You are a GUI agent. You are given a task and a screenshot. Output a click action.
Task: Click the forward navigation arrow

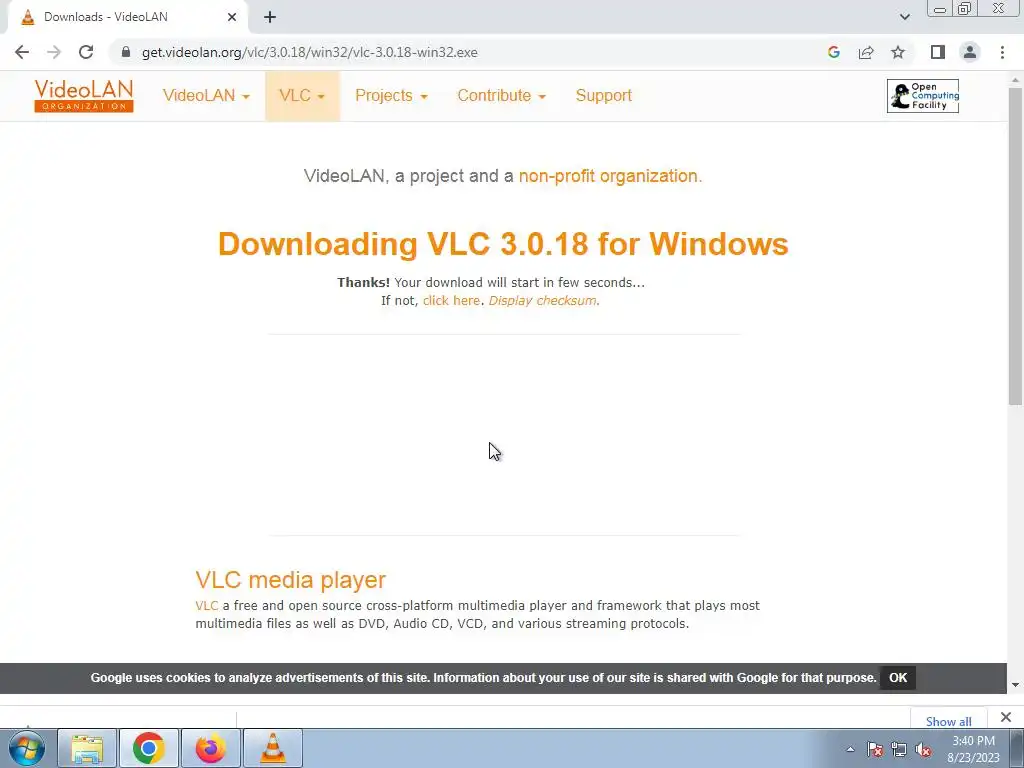[x=54, y=52]
